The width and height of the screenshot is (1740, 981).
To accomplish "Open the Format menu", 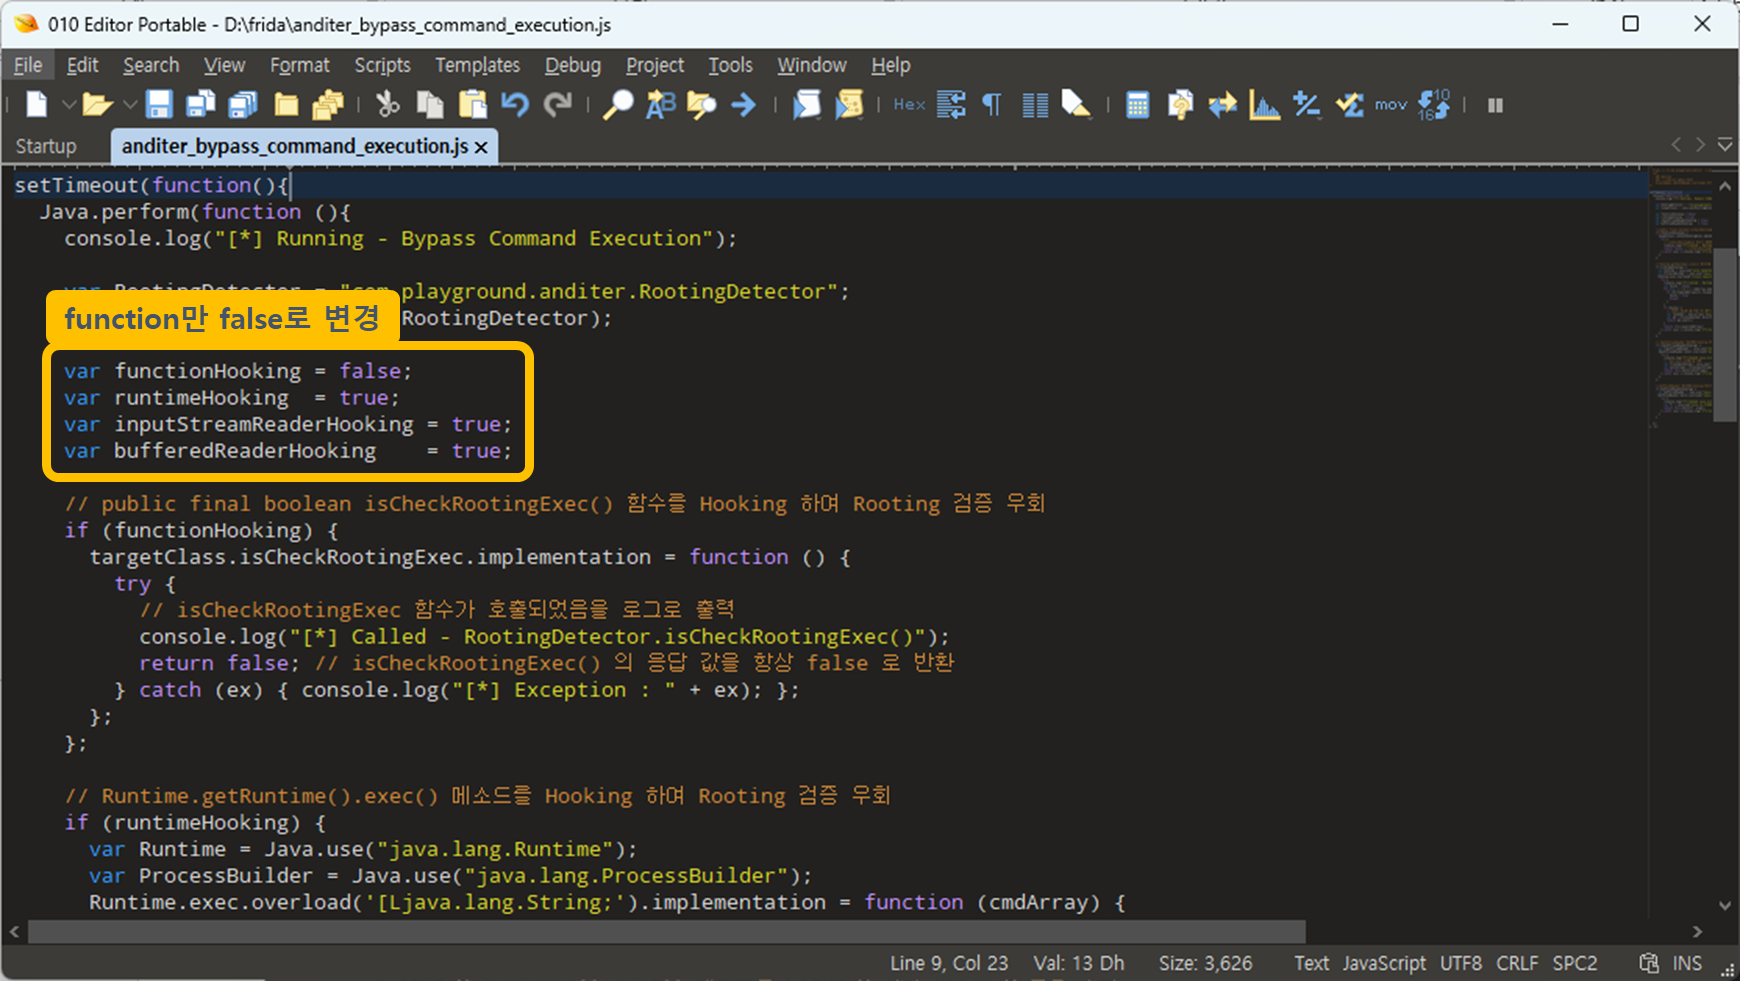I will [x=299, y=65].
